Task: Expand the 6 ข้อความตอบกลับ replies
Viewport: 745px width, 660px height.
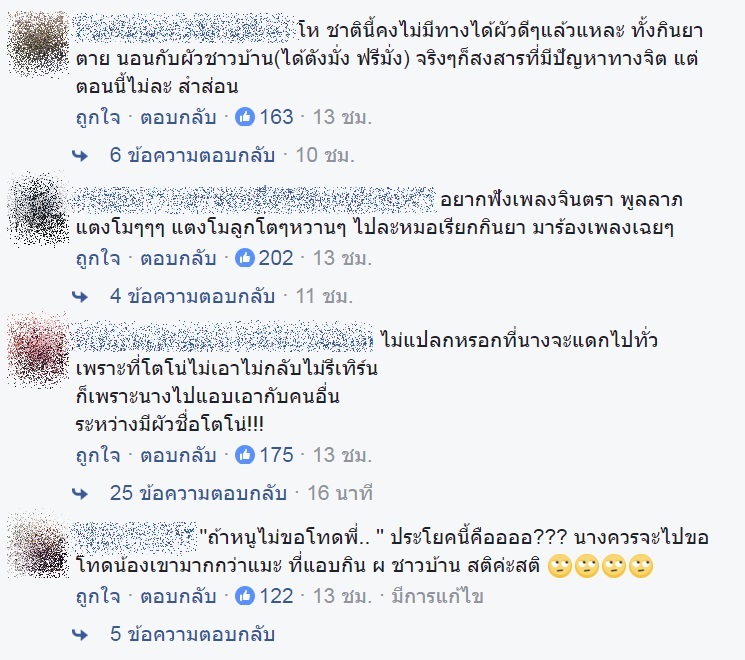Action: pos(192,155)
